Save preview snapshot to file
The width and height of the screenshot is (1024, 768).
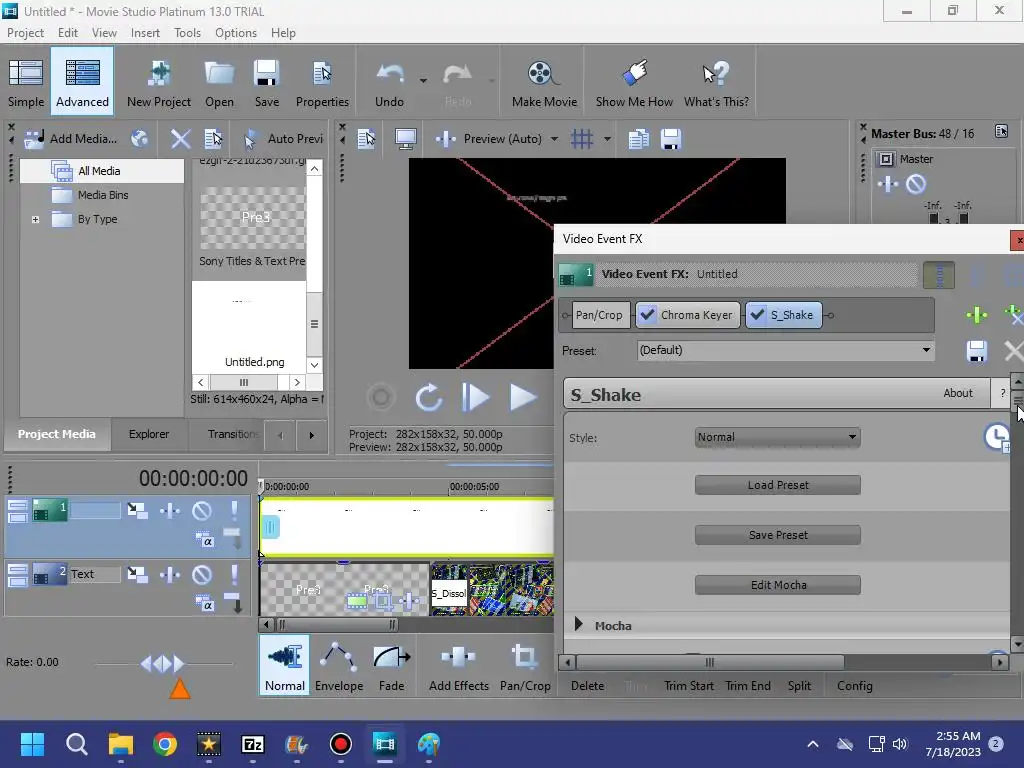671,138
